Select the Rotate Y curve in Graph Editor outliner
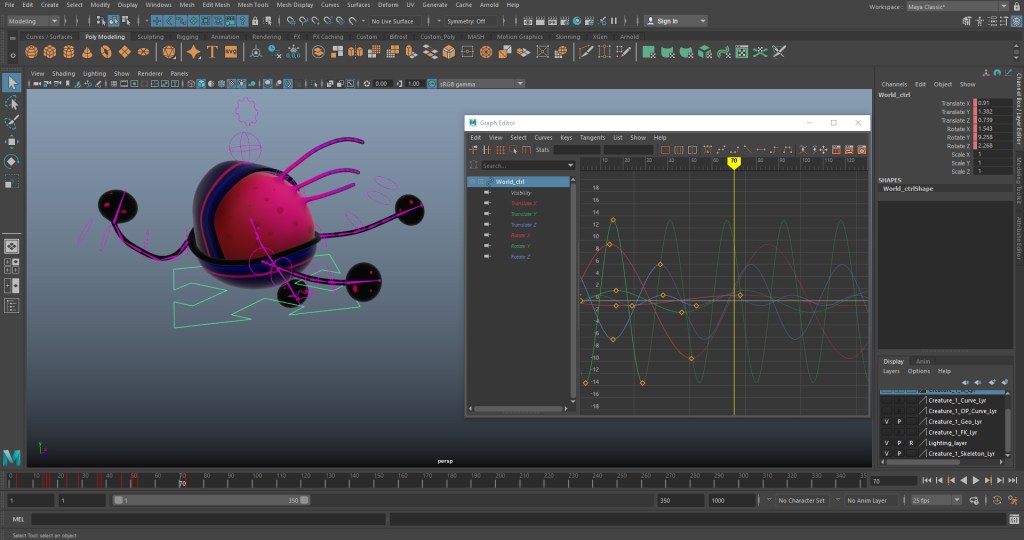Screen dimensions: 1024x540 (x=520, y=246)
